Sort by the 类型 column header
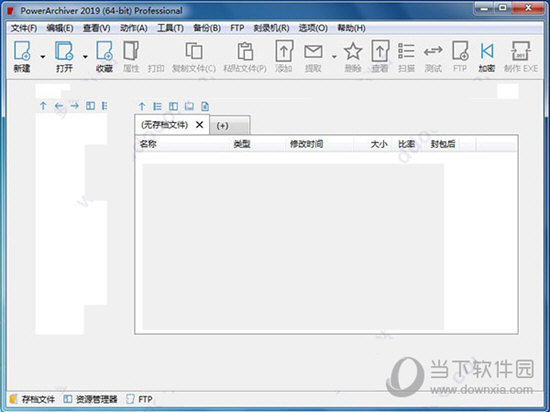Screen dimensions: 550x412 [242, 144]
